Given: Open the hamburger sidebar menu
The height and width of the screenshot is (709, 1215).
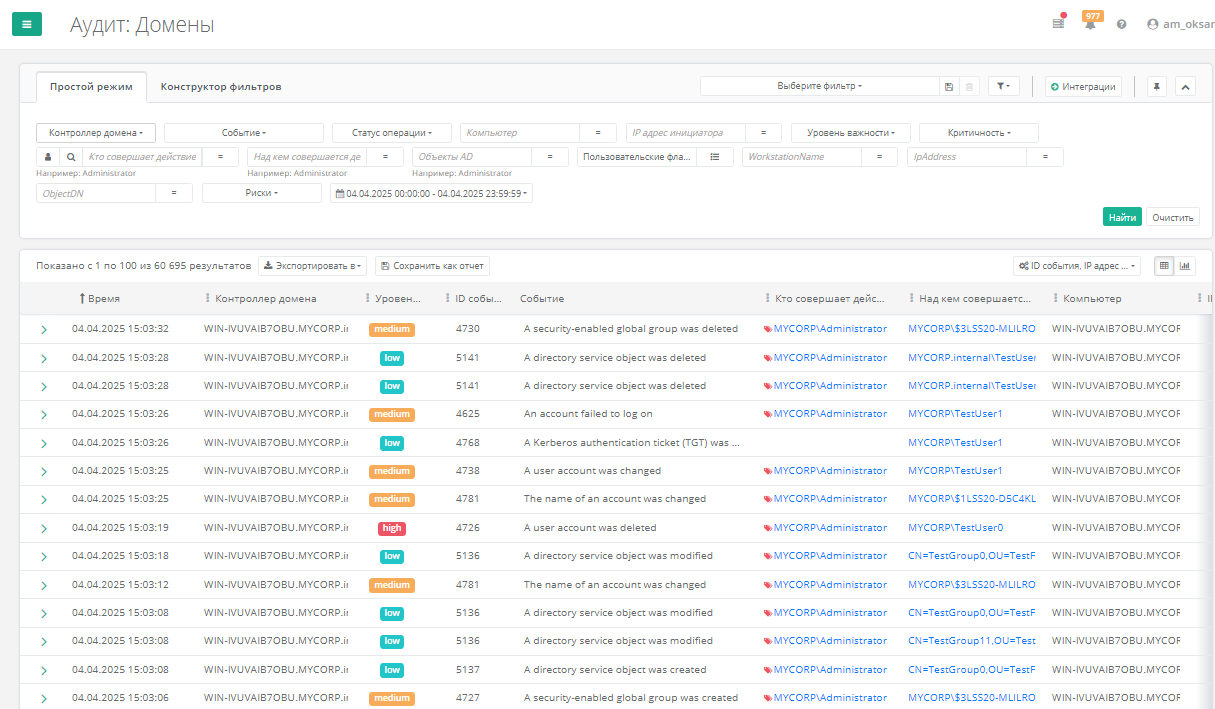Looking at the screenshot, I should [27, 24].
